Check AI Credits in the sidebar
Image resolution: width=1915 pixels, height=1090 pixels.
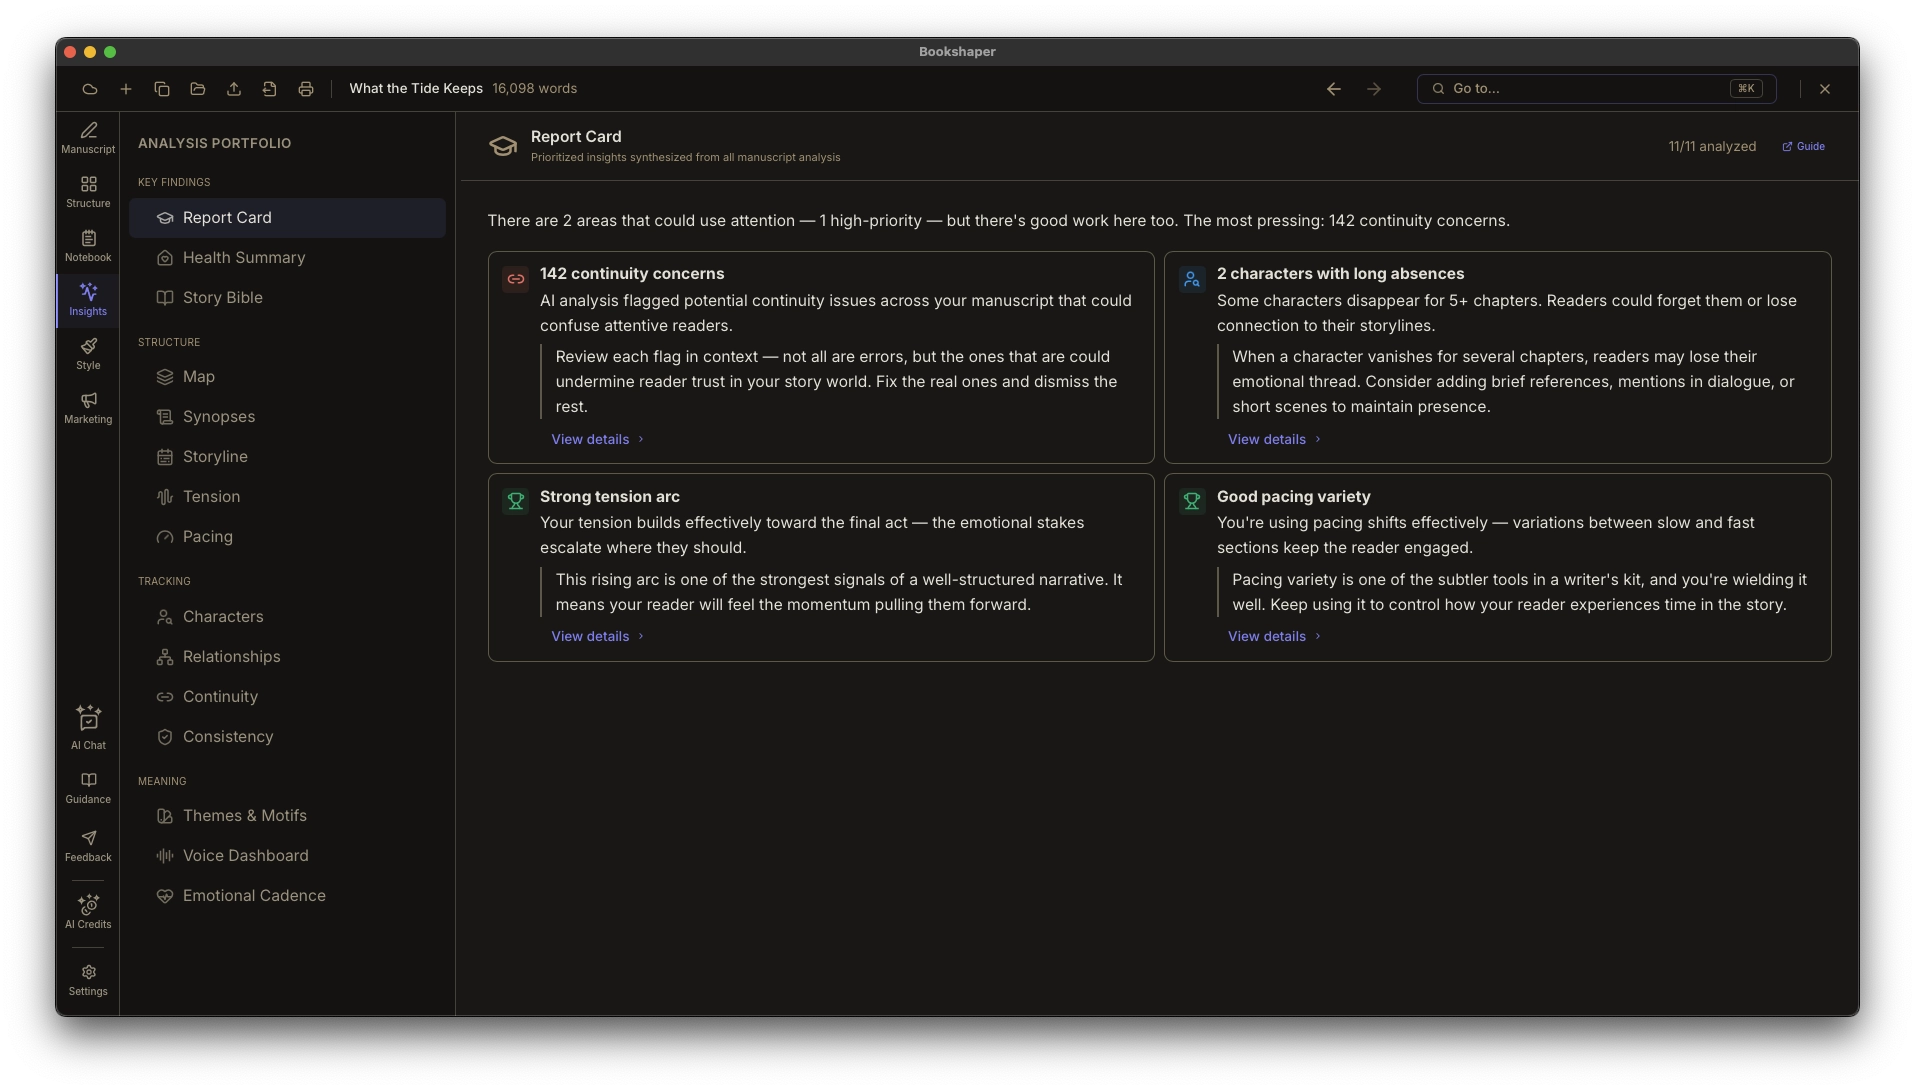tap(88, 911)
